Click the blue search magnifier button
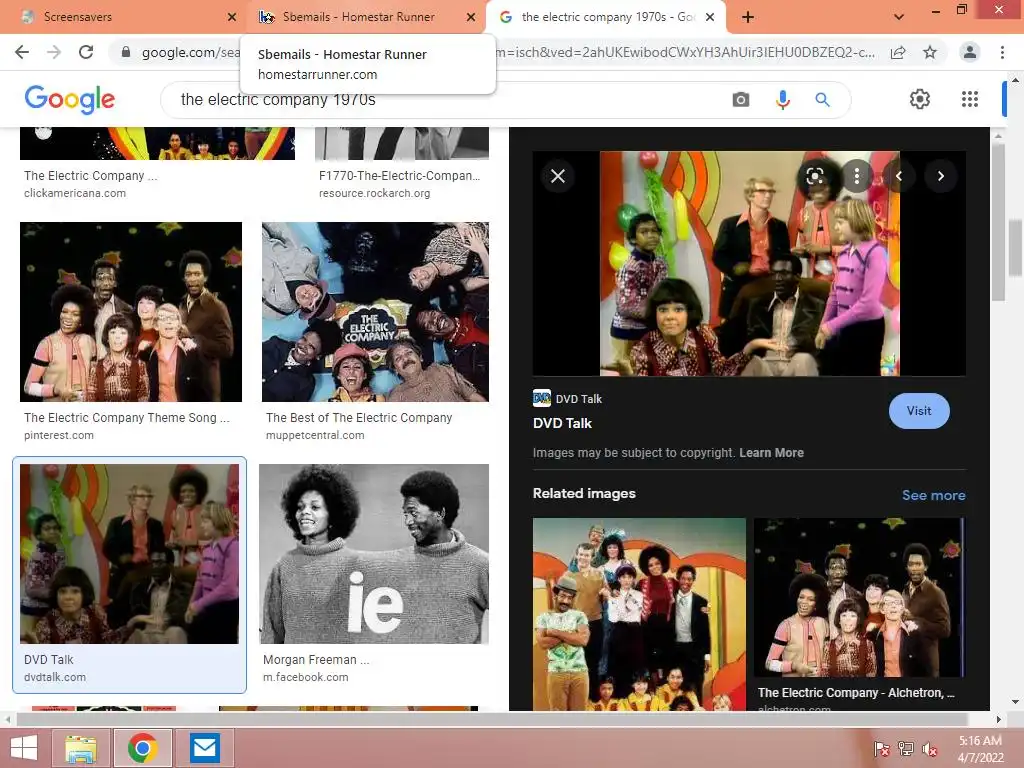This screenshot has width=1024, height=768. click(822, 100)
